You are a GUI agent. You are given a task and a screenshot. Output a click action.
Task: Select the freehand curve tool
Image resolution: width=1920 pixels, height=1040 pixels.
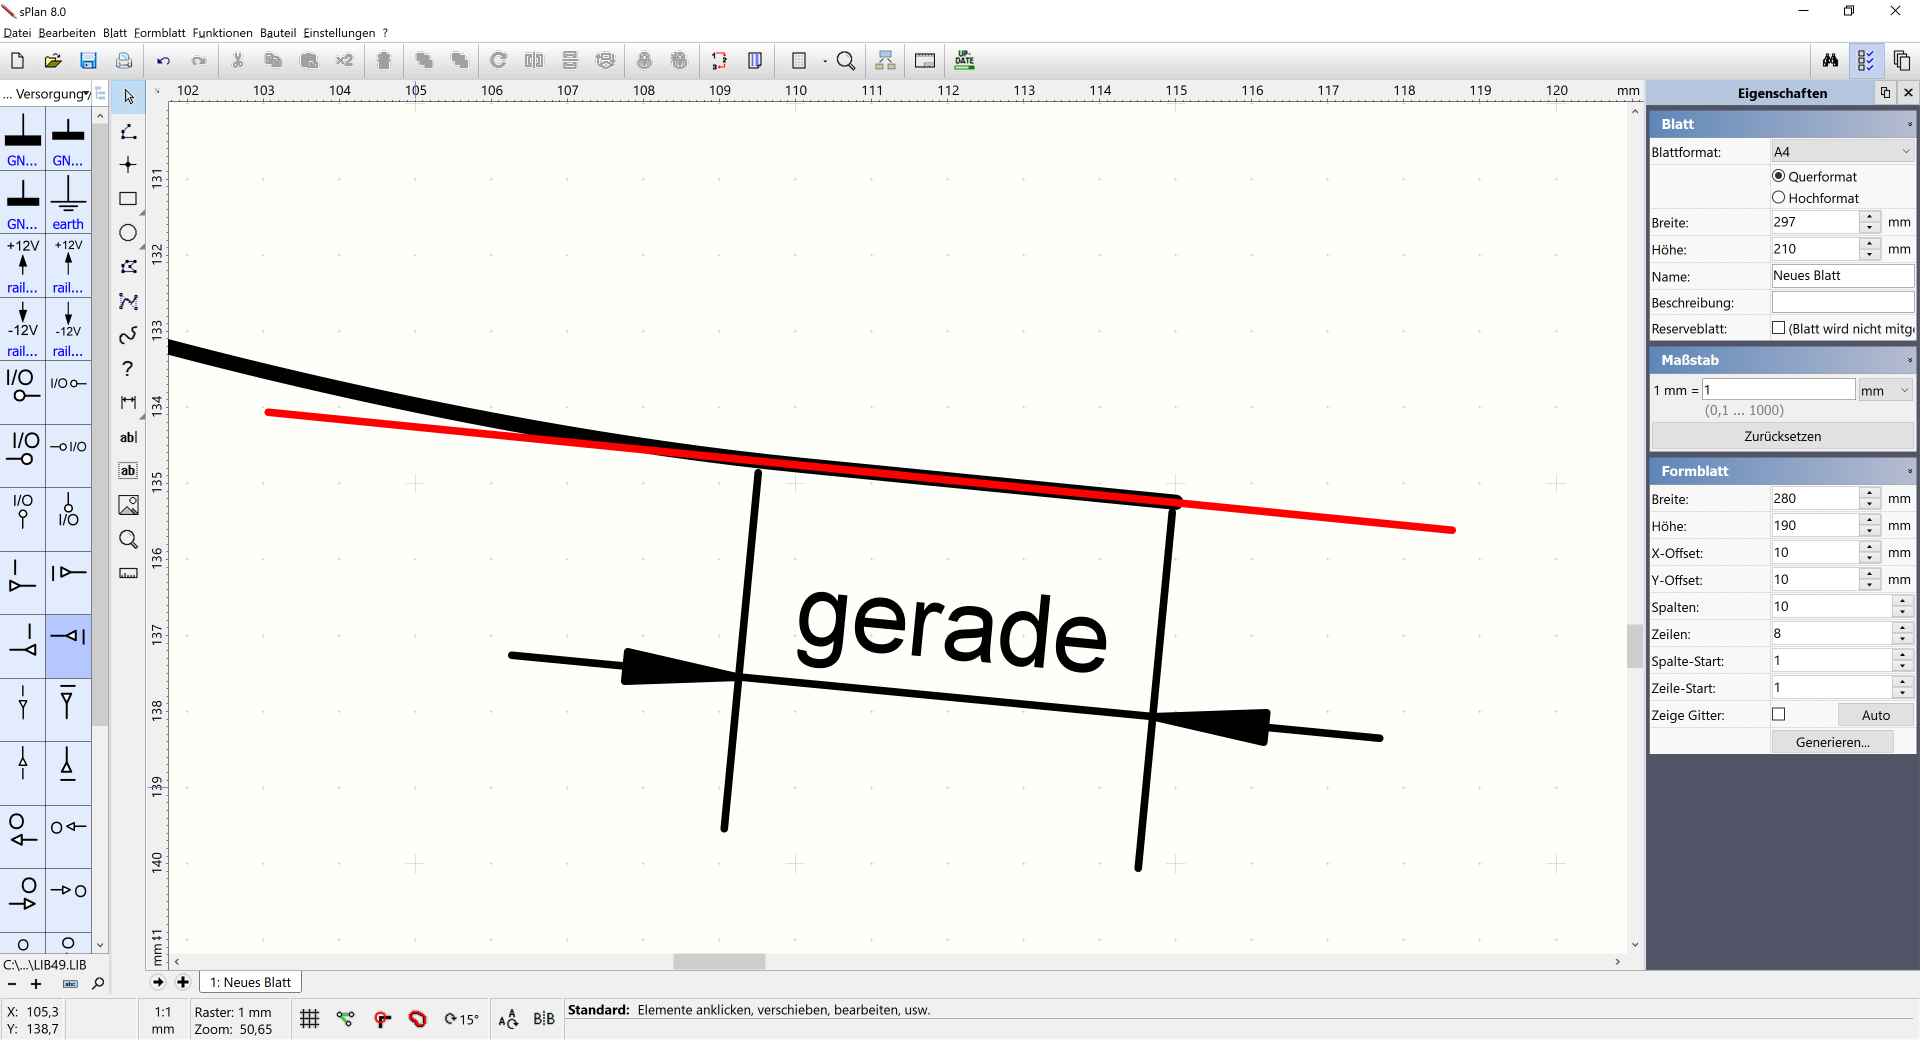click(x=128, y=335)
